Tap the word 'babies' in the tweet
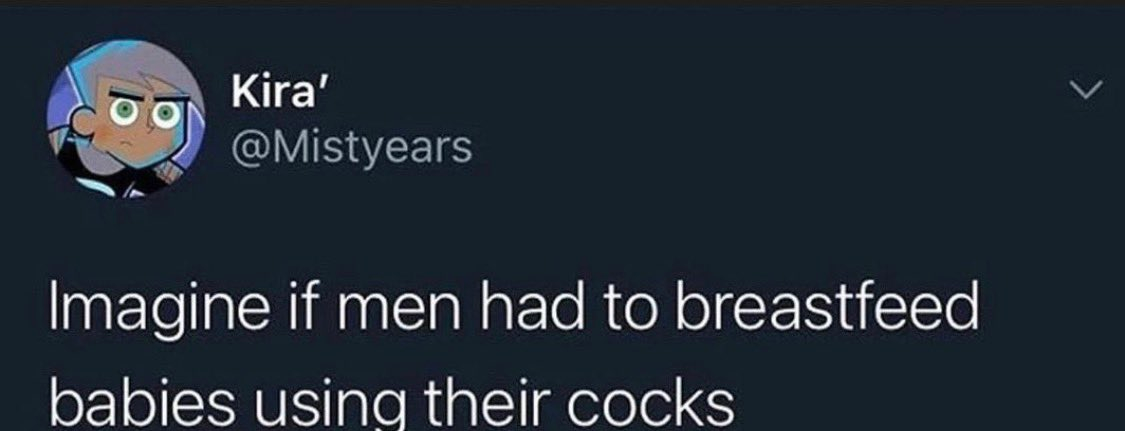 point(126,406)
